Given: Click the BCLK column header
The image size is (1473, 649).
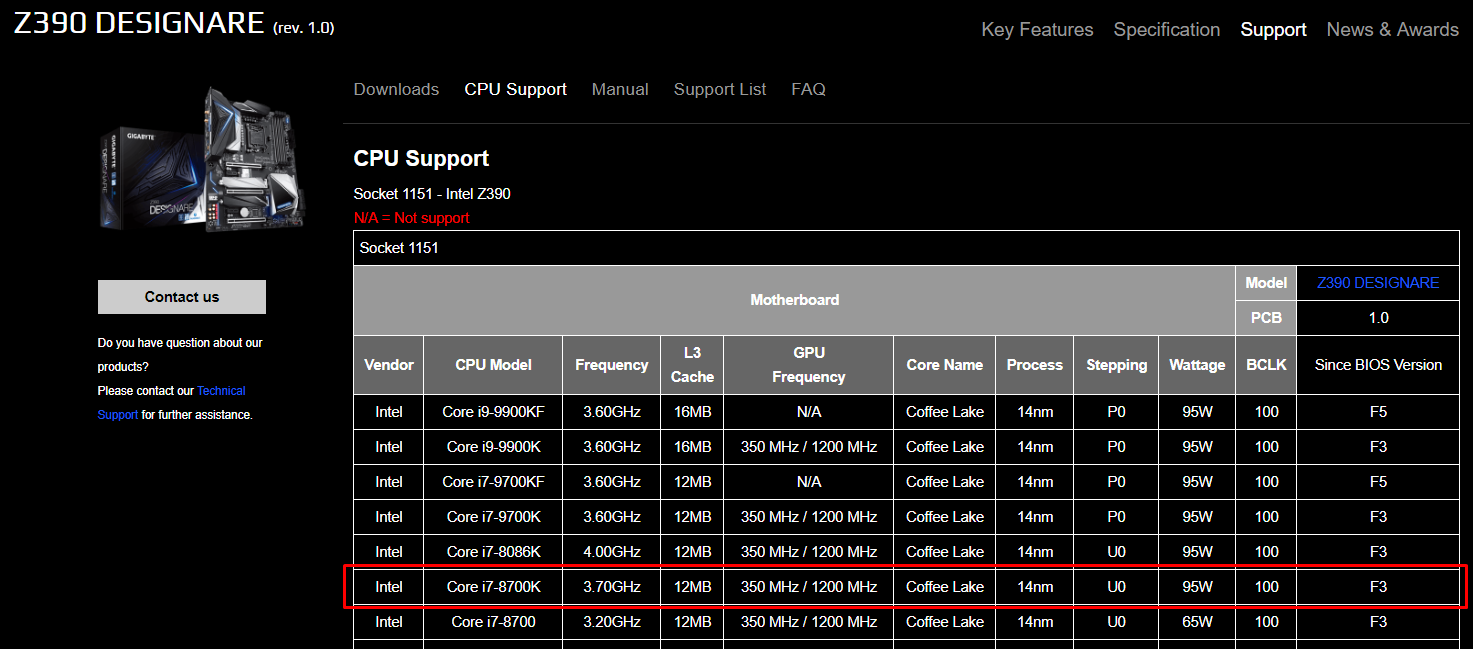Looking at the screenshot, I should coord(1266,365).
